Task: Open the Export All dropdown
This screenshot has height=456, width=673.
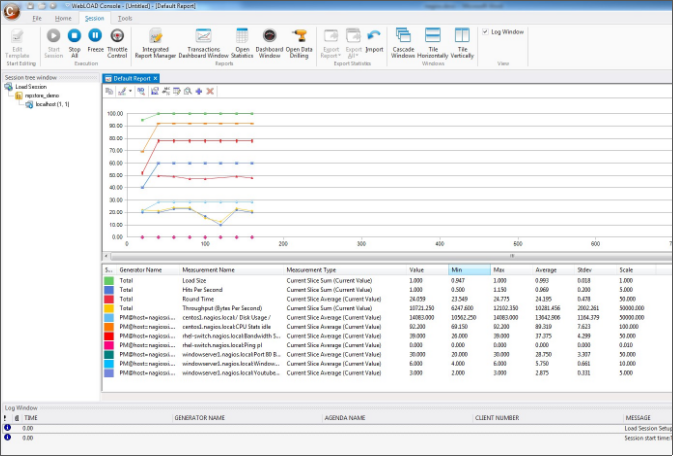Action: click(354, 43)
